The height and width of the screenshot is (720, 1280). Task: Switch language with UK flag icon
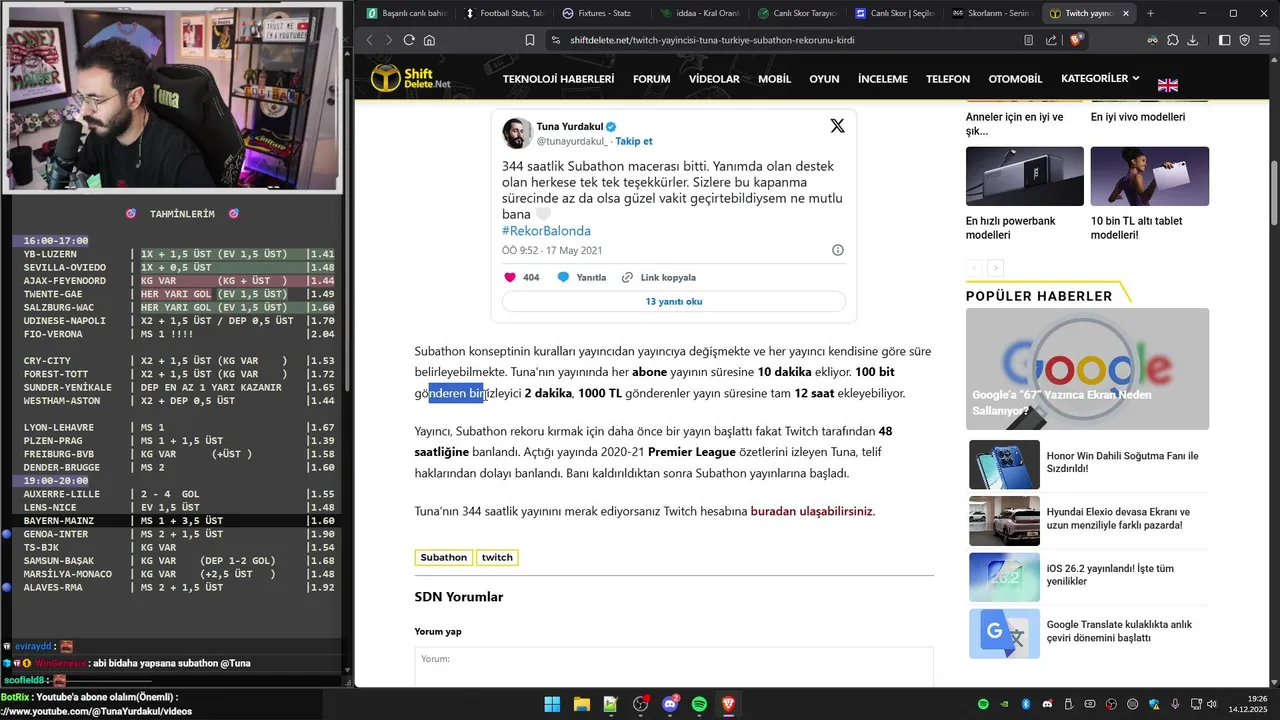(1168, 85)
